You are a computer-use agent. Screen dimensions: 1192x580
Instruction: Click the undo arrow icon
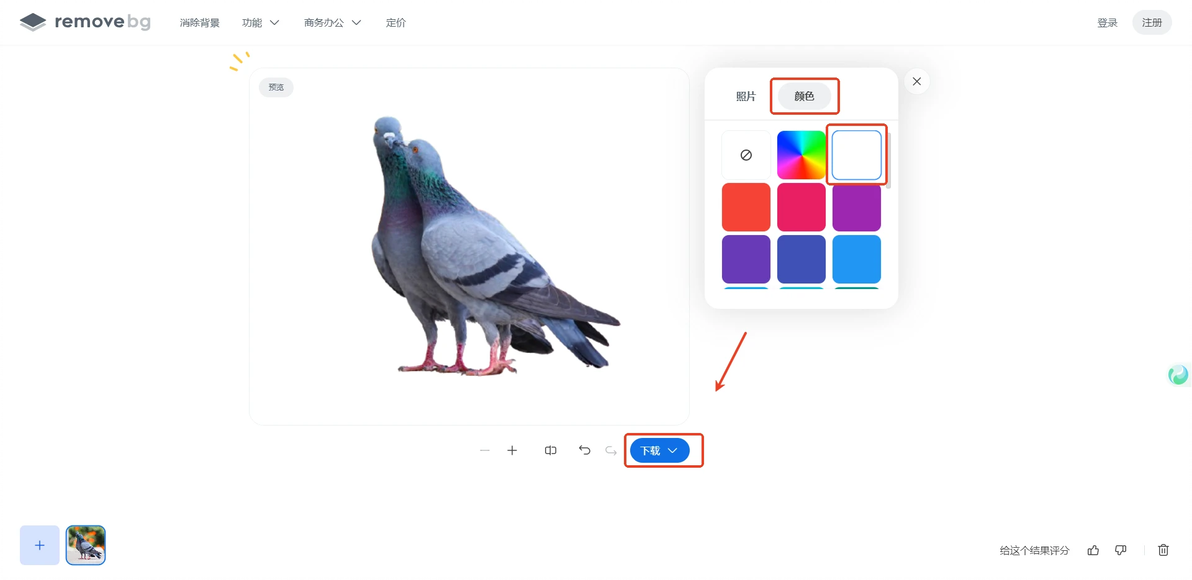pyautogui.click(x=585, y=451)
